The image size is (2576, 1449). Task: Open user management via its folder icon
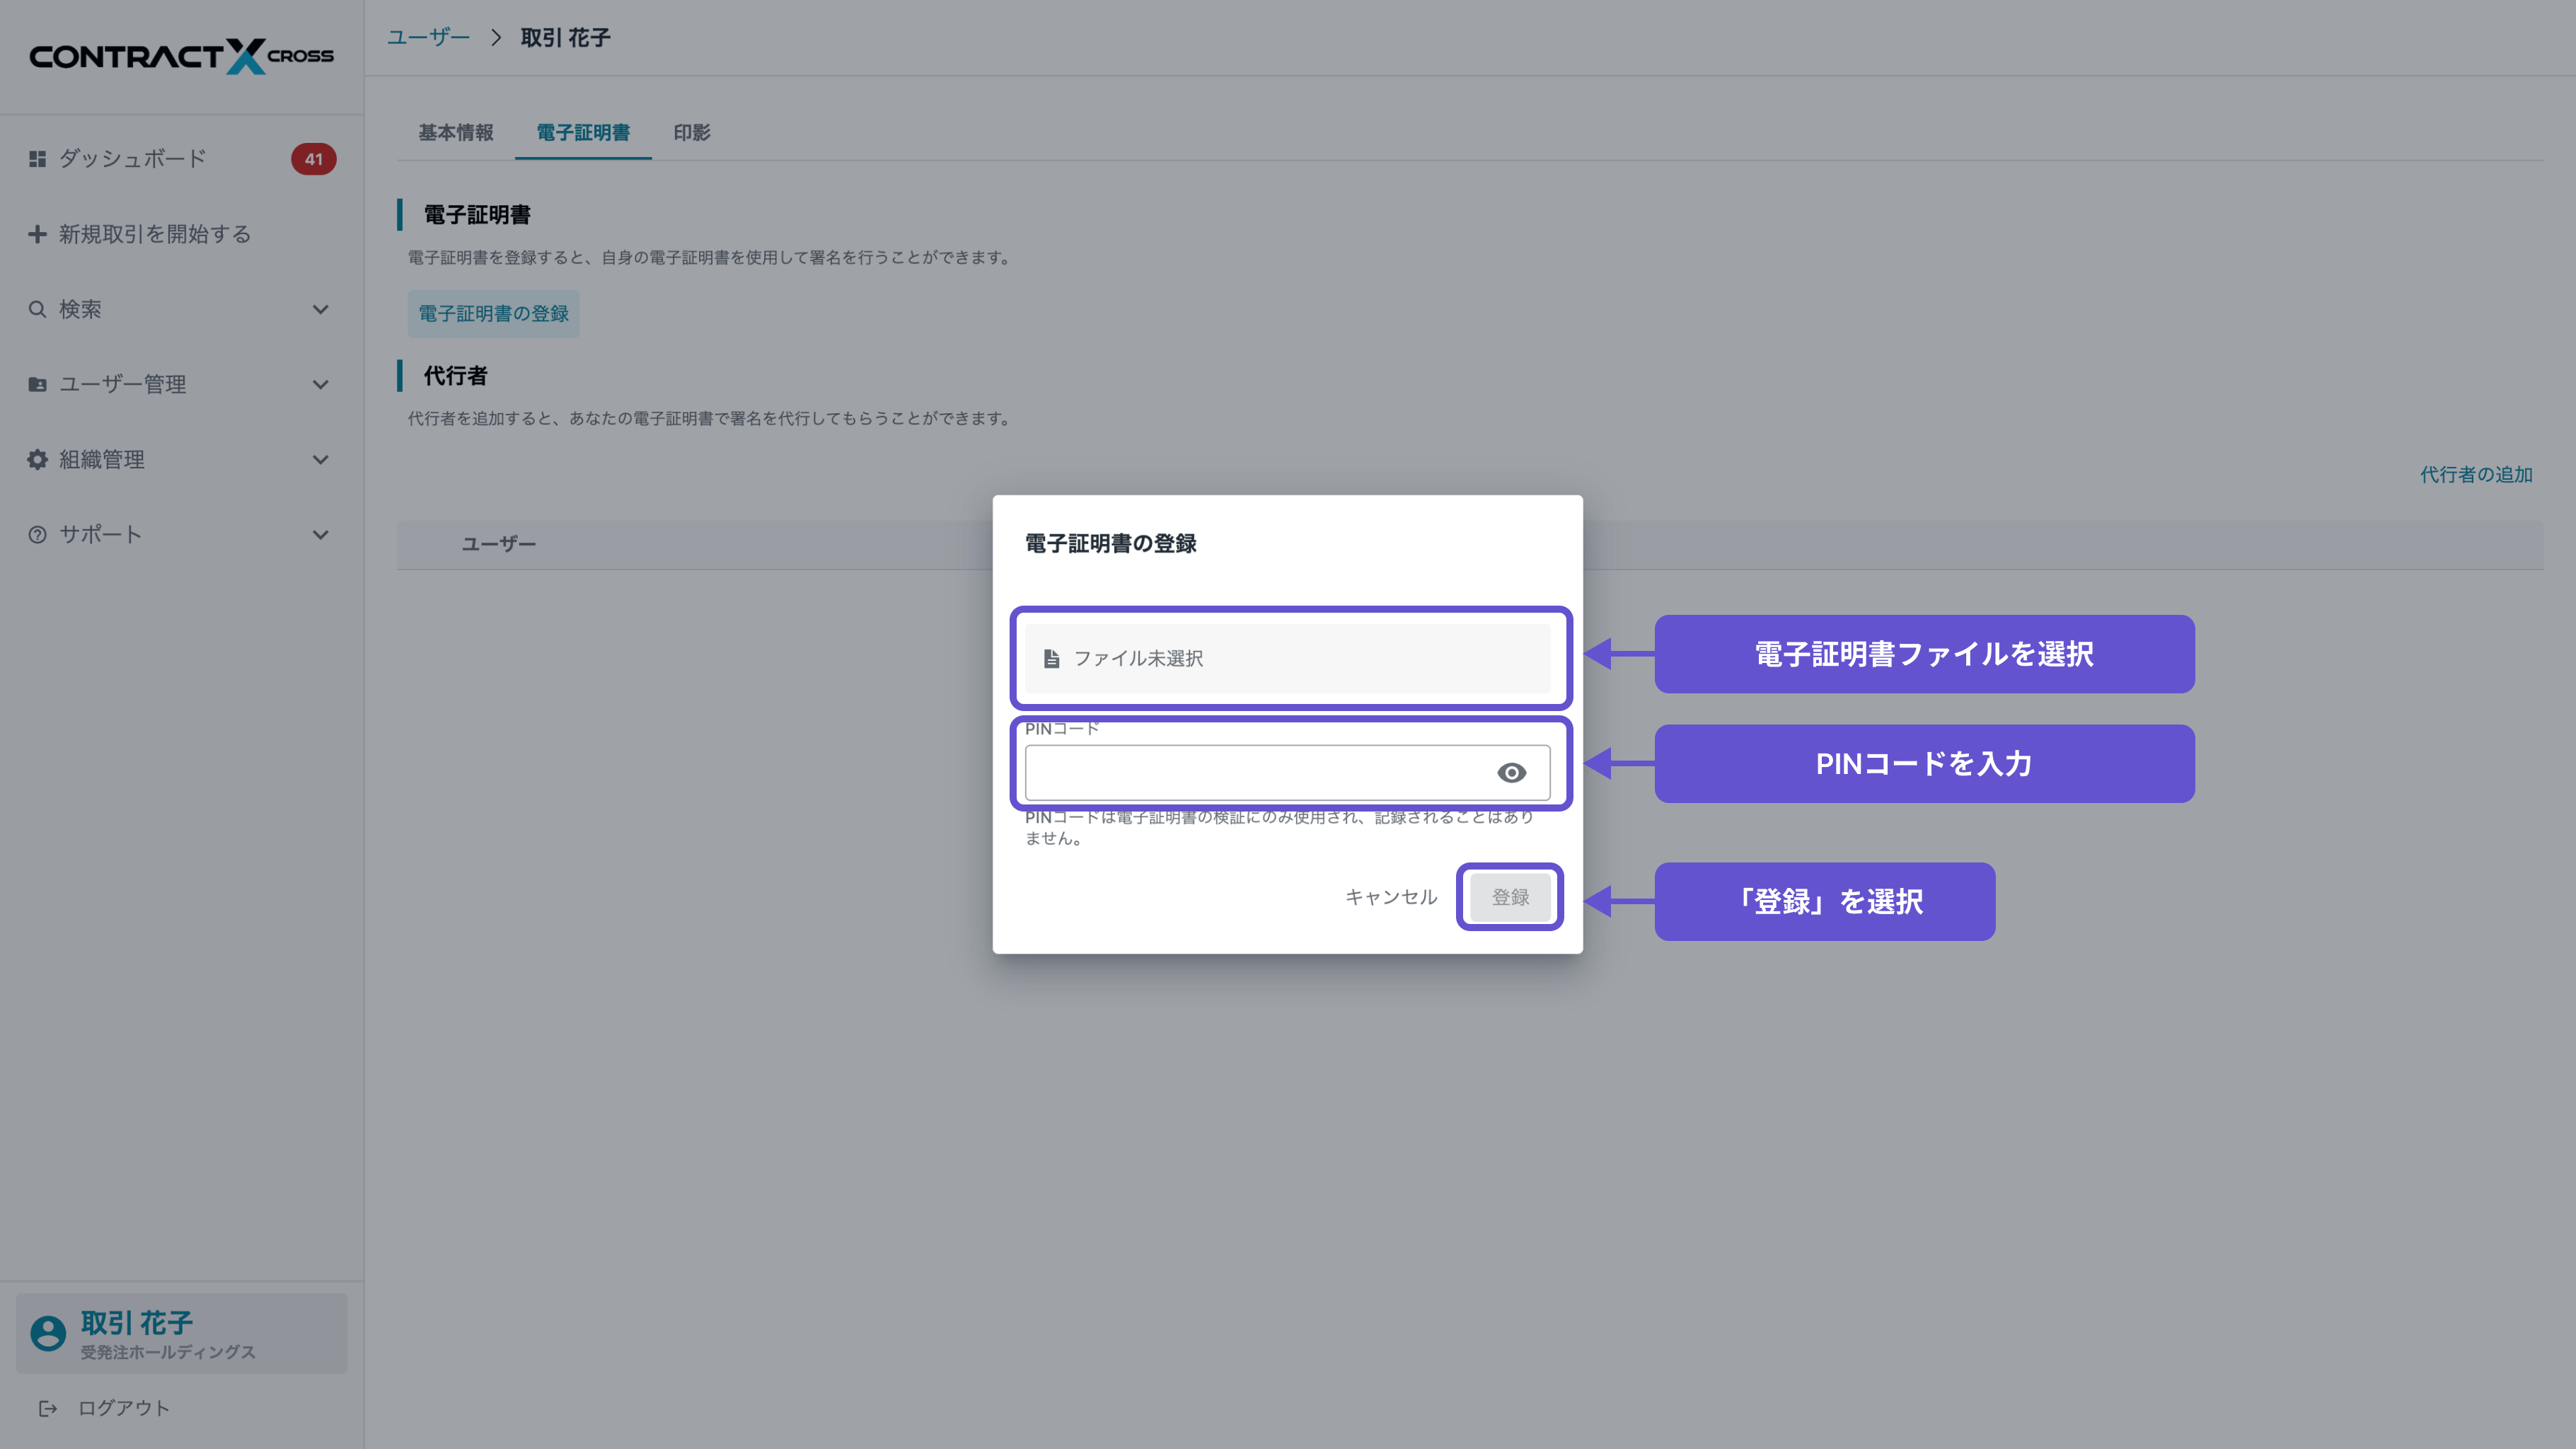pos(37,384)
